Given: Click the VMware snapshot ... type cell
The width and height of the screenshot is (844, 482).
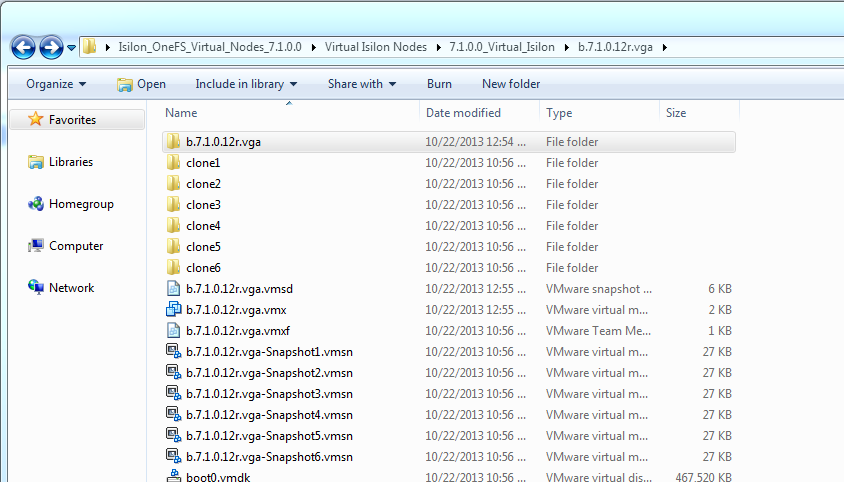Looking at the screenshot, I should 599,289.
